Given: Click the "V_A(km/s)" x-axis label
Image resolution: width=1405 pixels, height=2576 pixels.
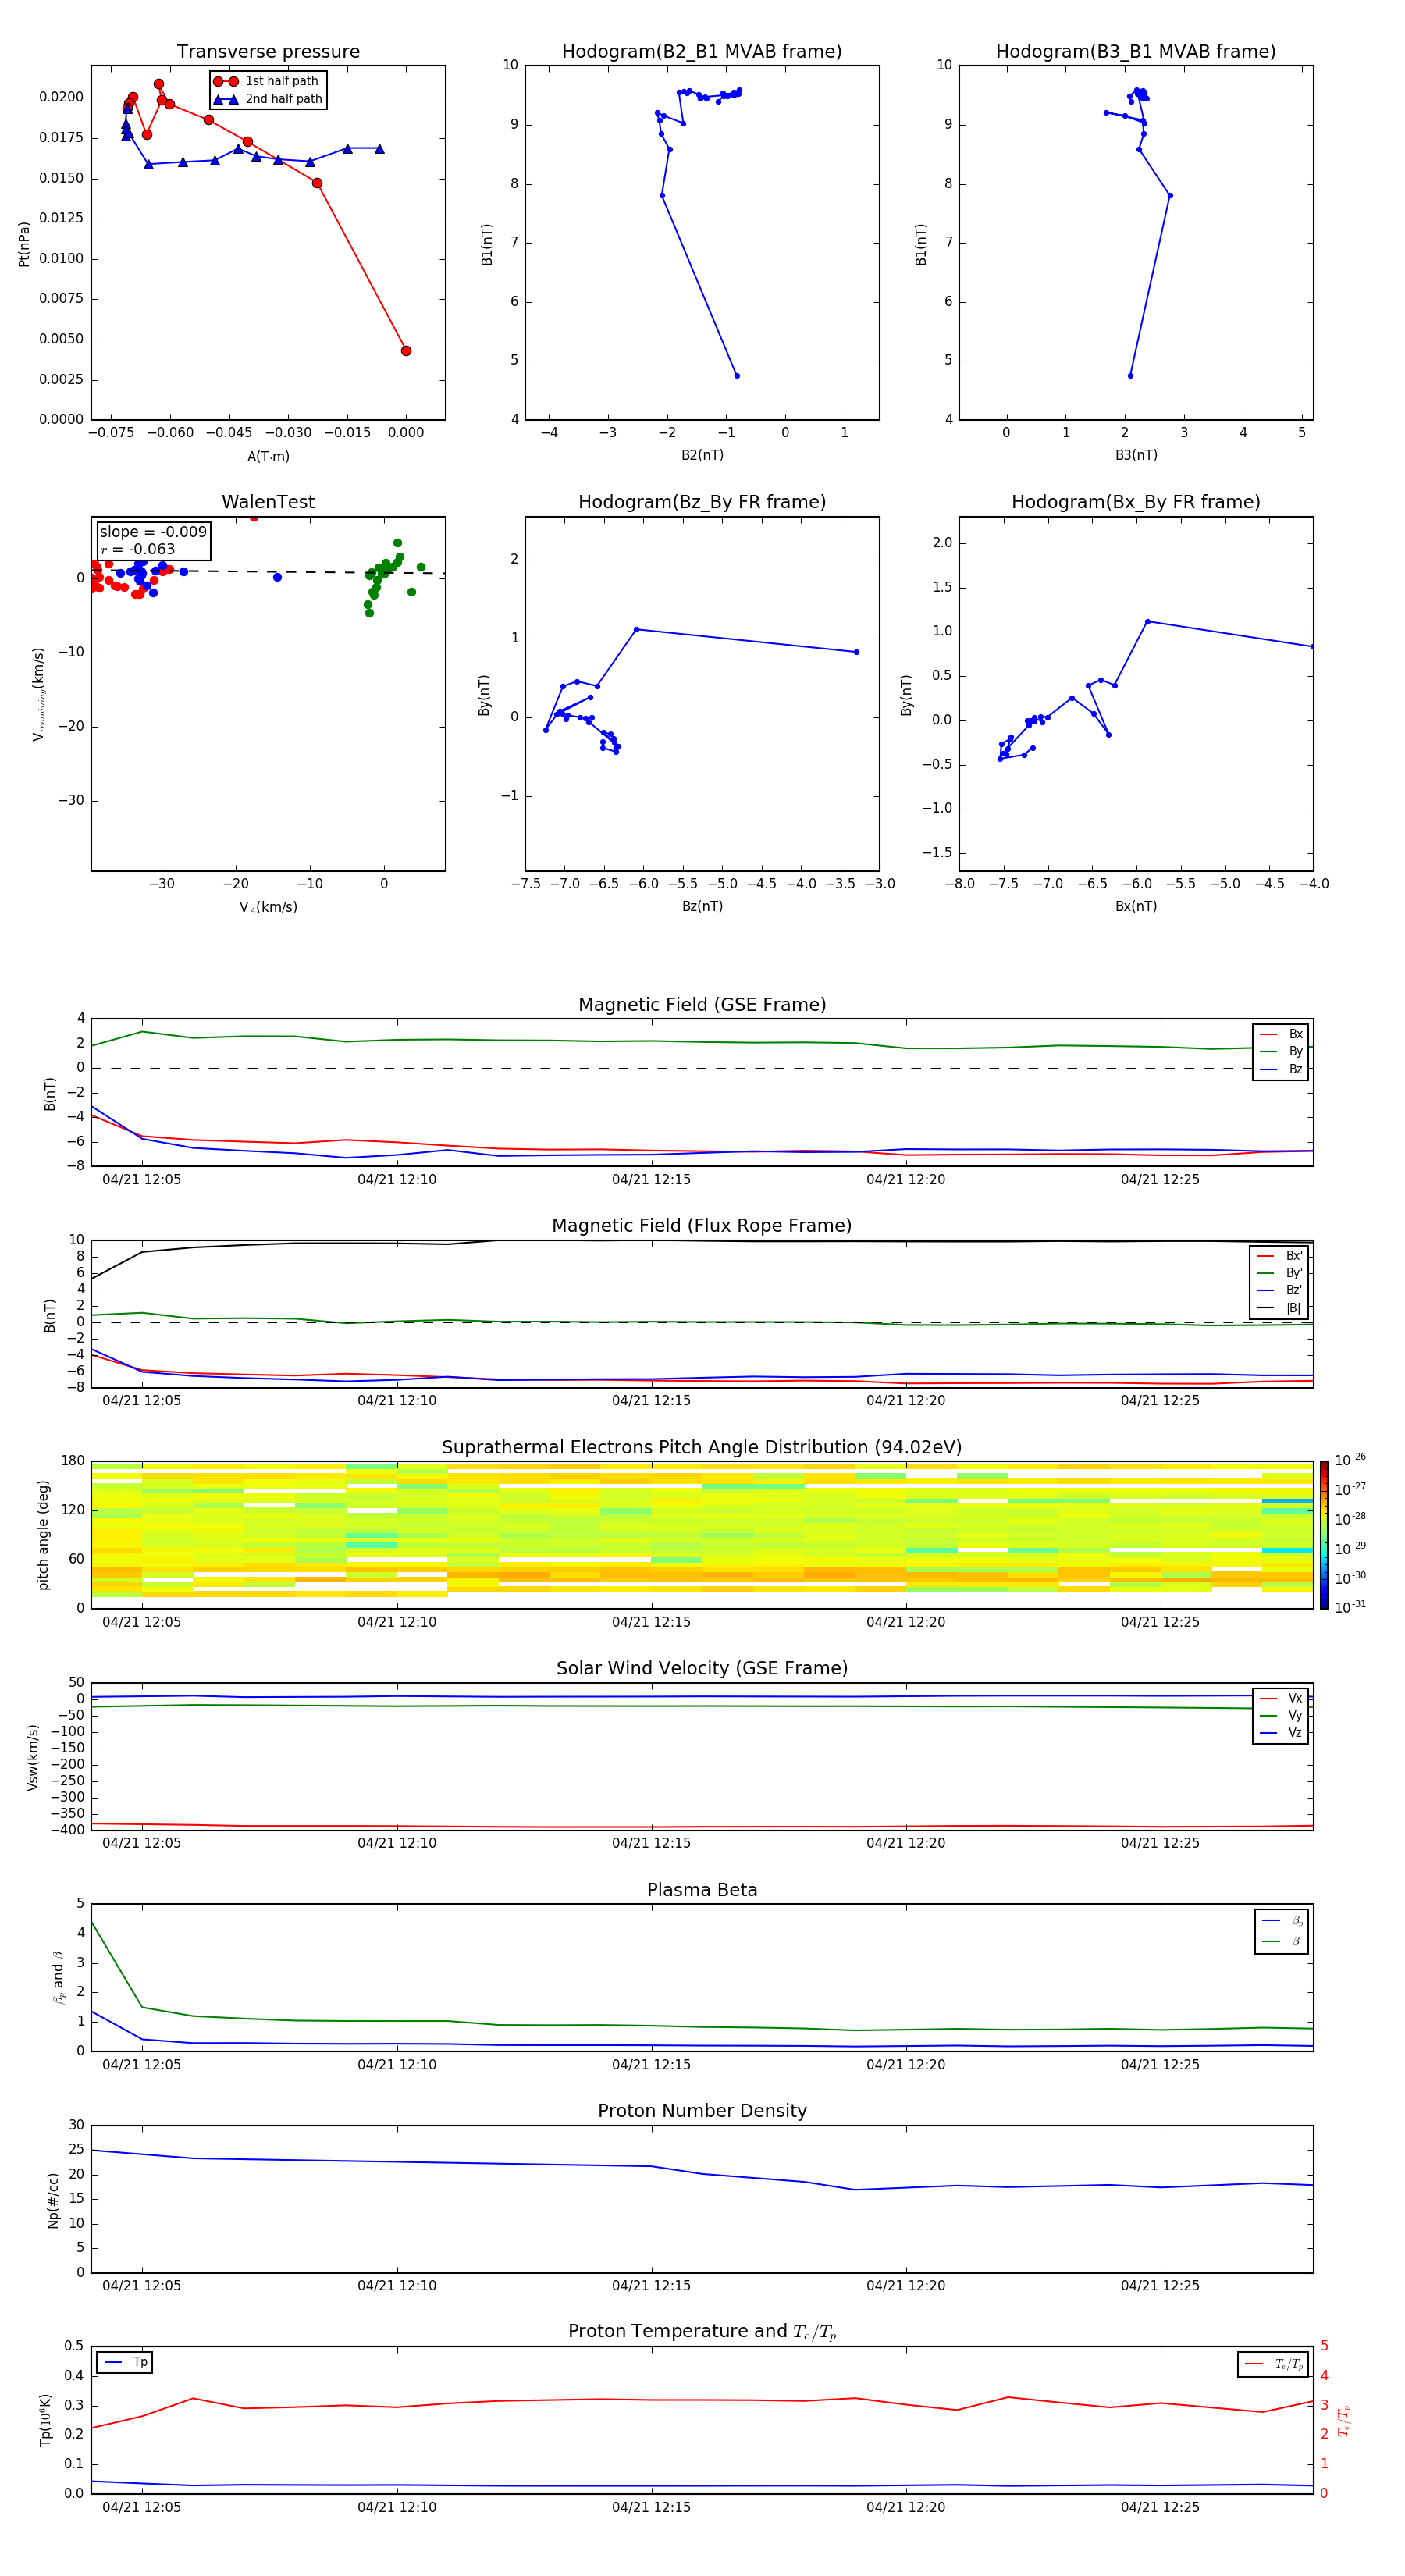Looking at the screenshot, I should 268,907.
